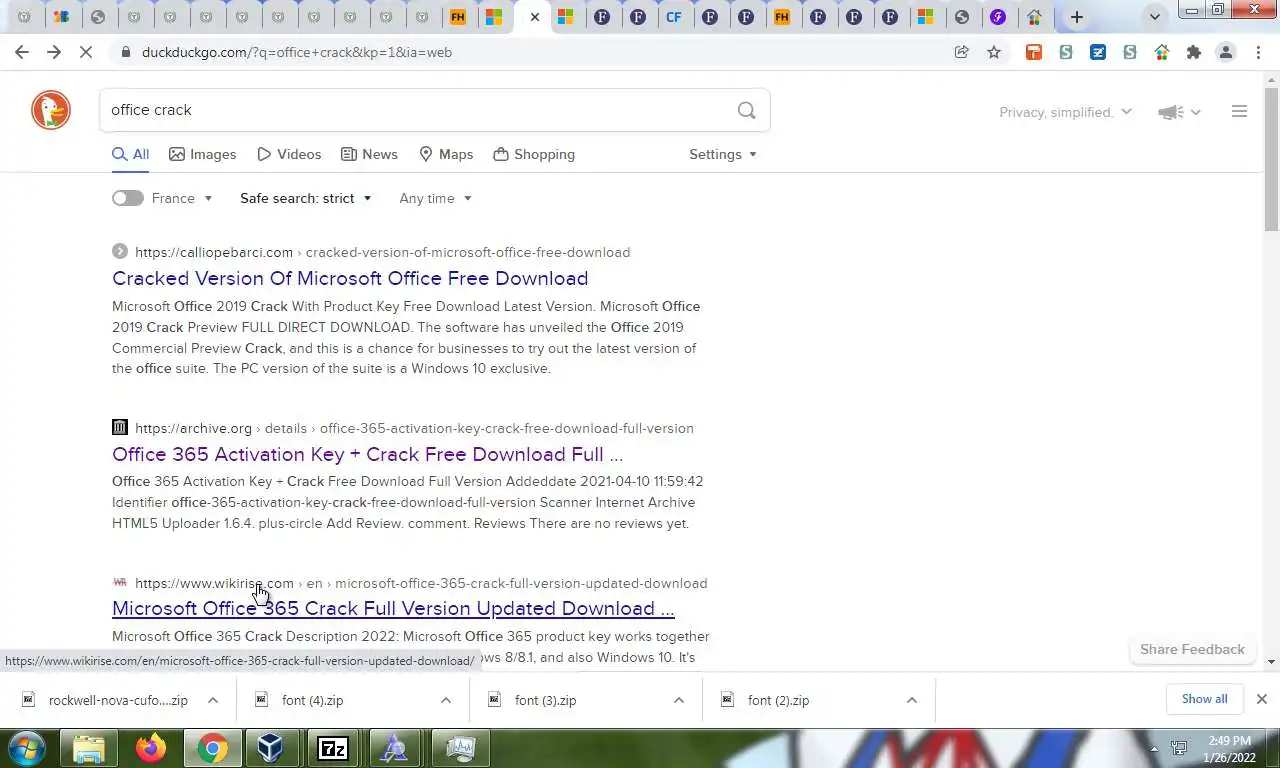Go back with the browser back arrow
This screenshot has width=1280, height=768.
click(x=22, y=52)
